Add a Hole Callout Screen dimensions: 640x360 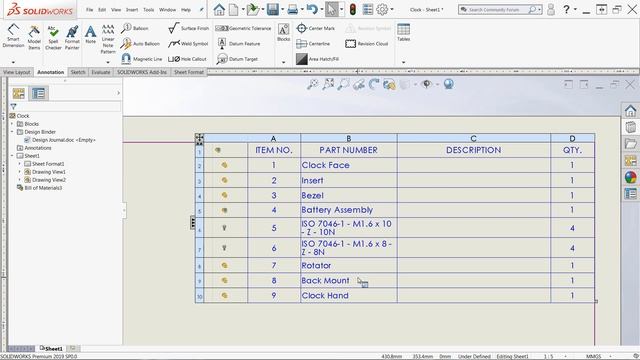(187, 59)
